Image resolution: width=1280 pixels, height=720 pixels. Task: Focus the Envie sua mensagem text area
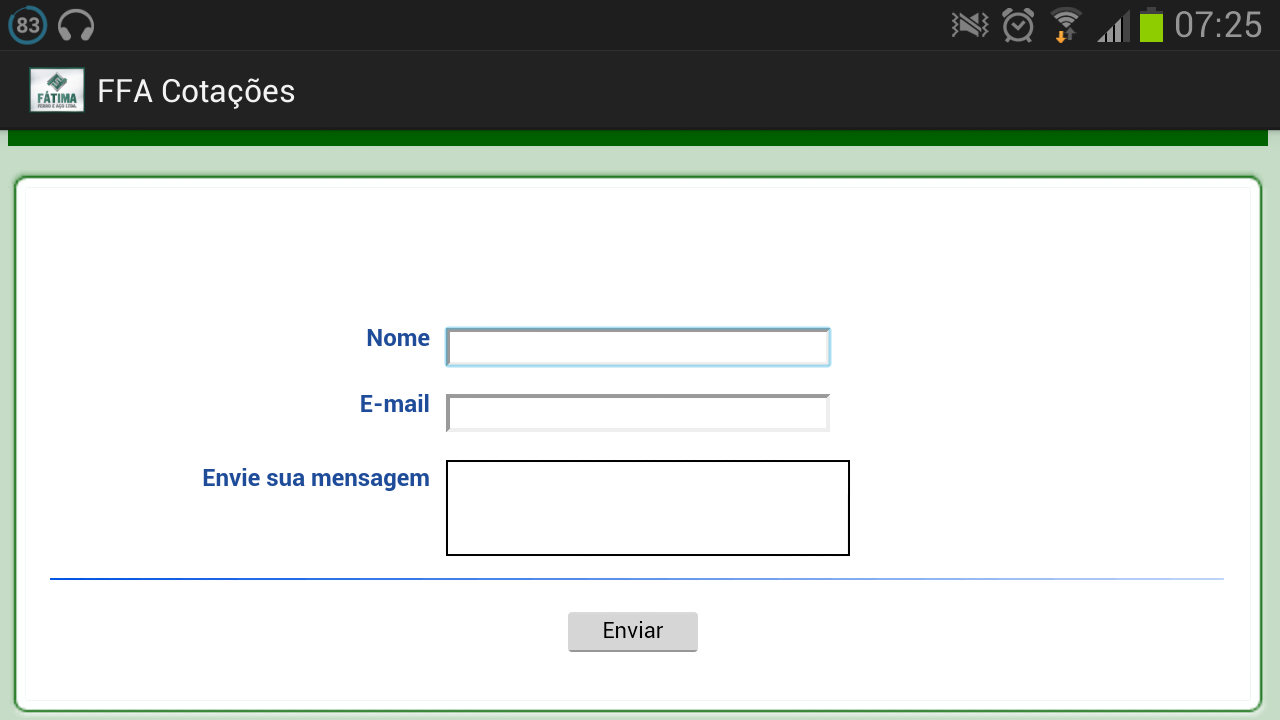[648, 508]
